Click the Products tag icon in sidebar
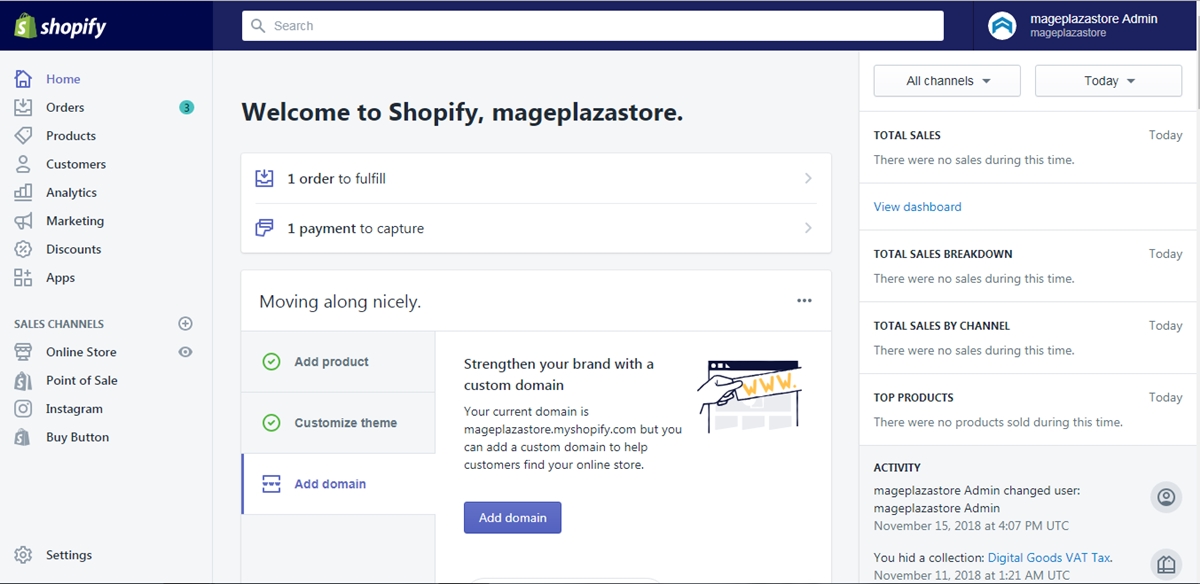The height and width of the screenshot is (584, 1200). point(23,136)
